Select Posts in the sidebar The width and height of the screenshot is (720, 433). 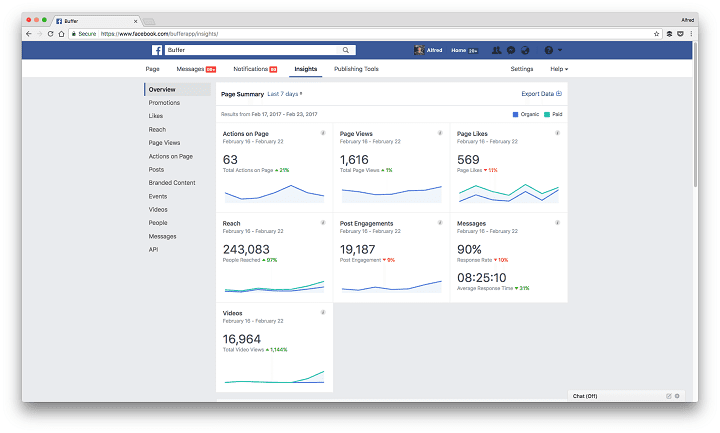(156, 169)
